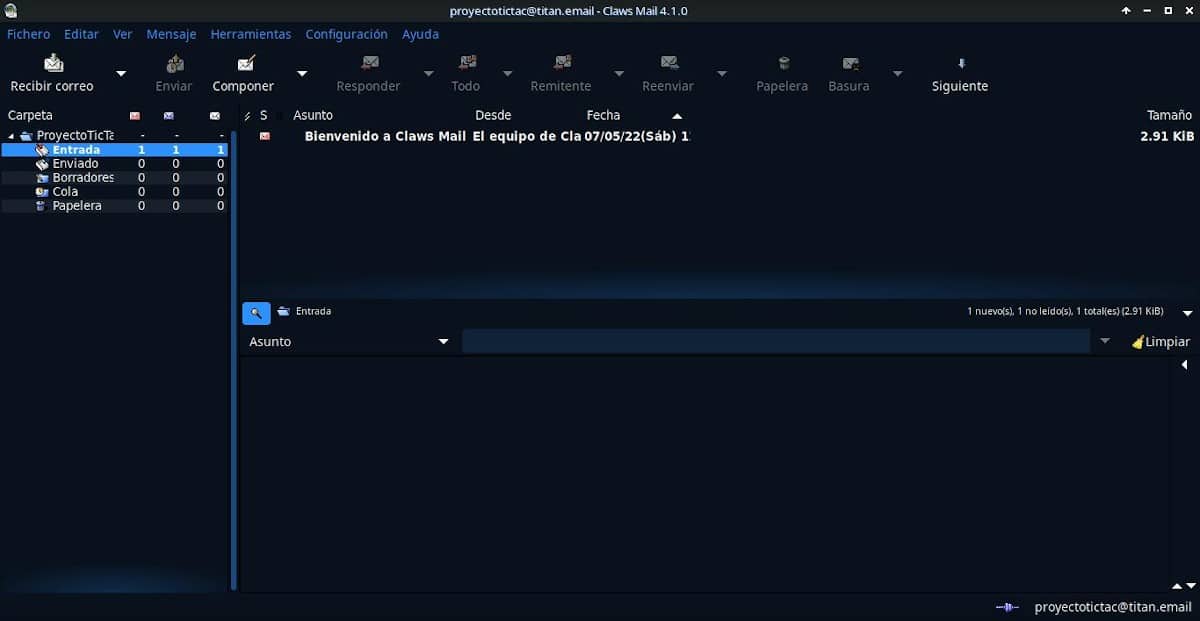Open the Ayuda menu
1200x621 pixels.
point(420,34)
